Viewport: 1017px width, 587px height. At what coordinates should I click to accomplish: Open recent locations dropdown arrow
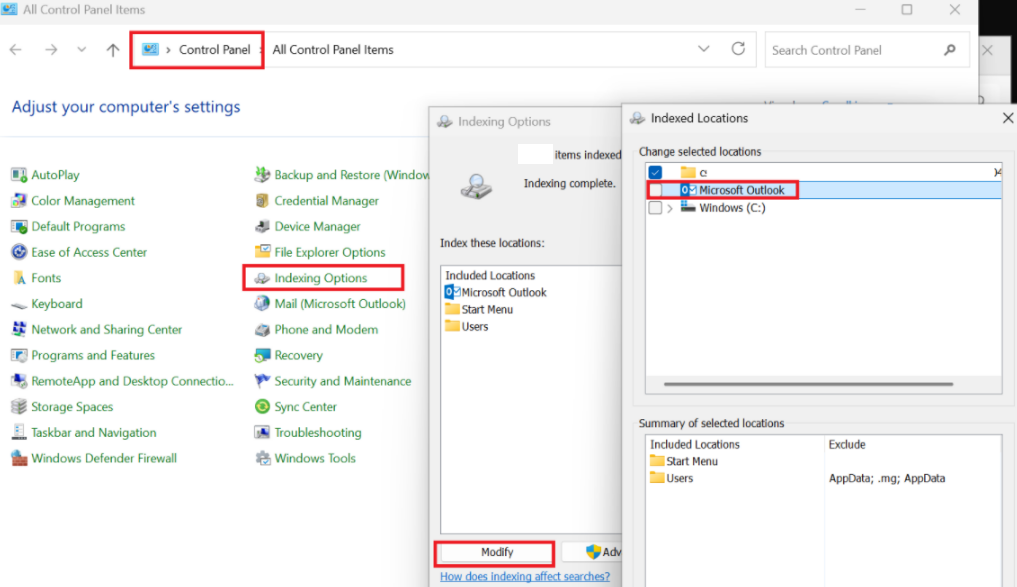(x=81, y=49)
